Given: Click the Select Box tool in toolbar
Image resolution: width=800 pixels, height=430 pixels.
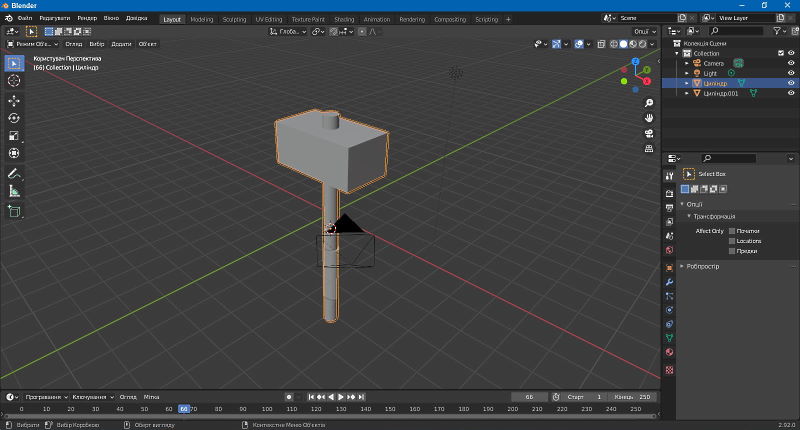Looking at the screenshot, I should (14, 63).
